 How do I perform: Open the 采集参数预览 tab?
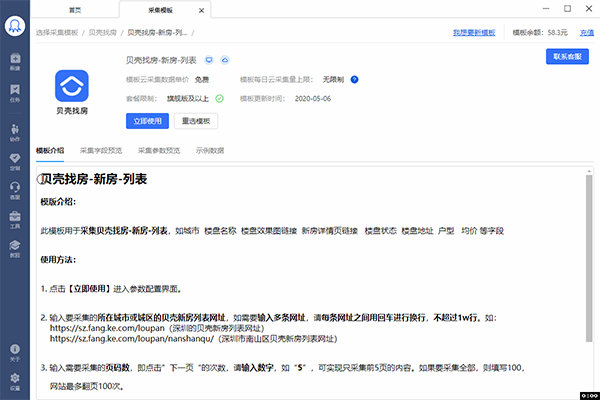click(x=159, y=151)
